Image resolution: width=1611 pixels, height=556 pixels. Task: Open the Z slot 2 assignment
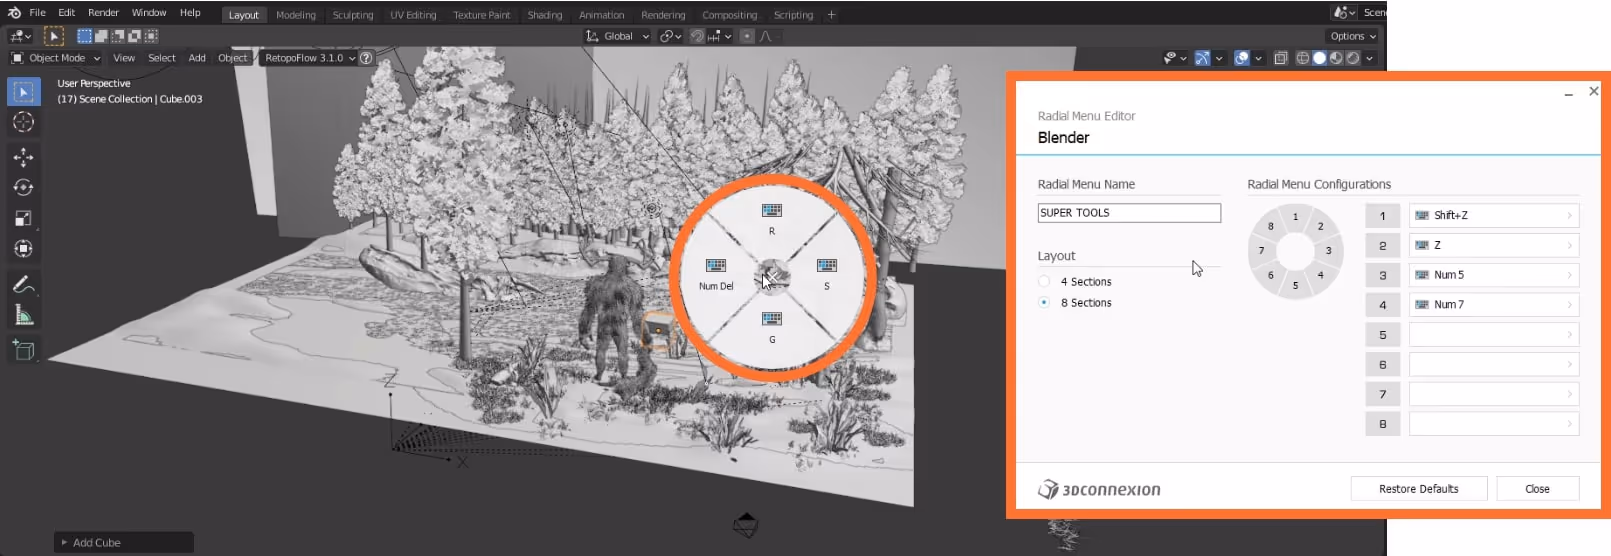[1494, 245]
